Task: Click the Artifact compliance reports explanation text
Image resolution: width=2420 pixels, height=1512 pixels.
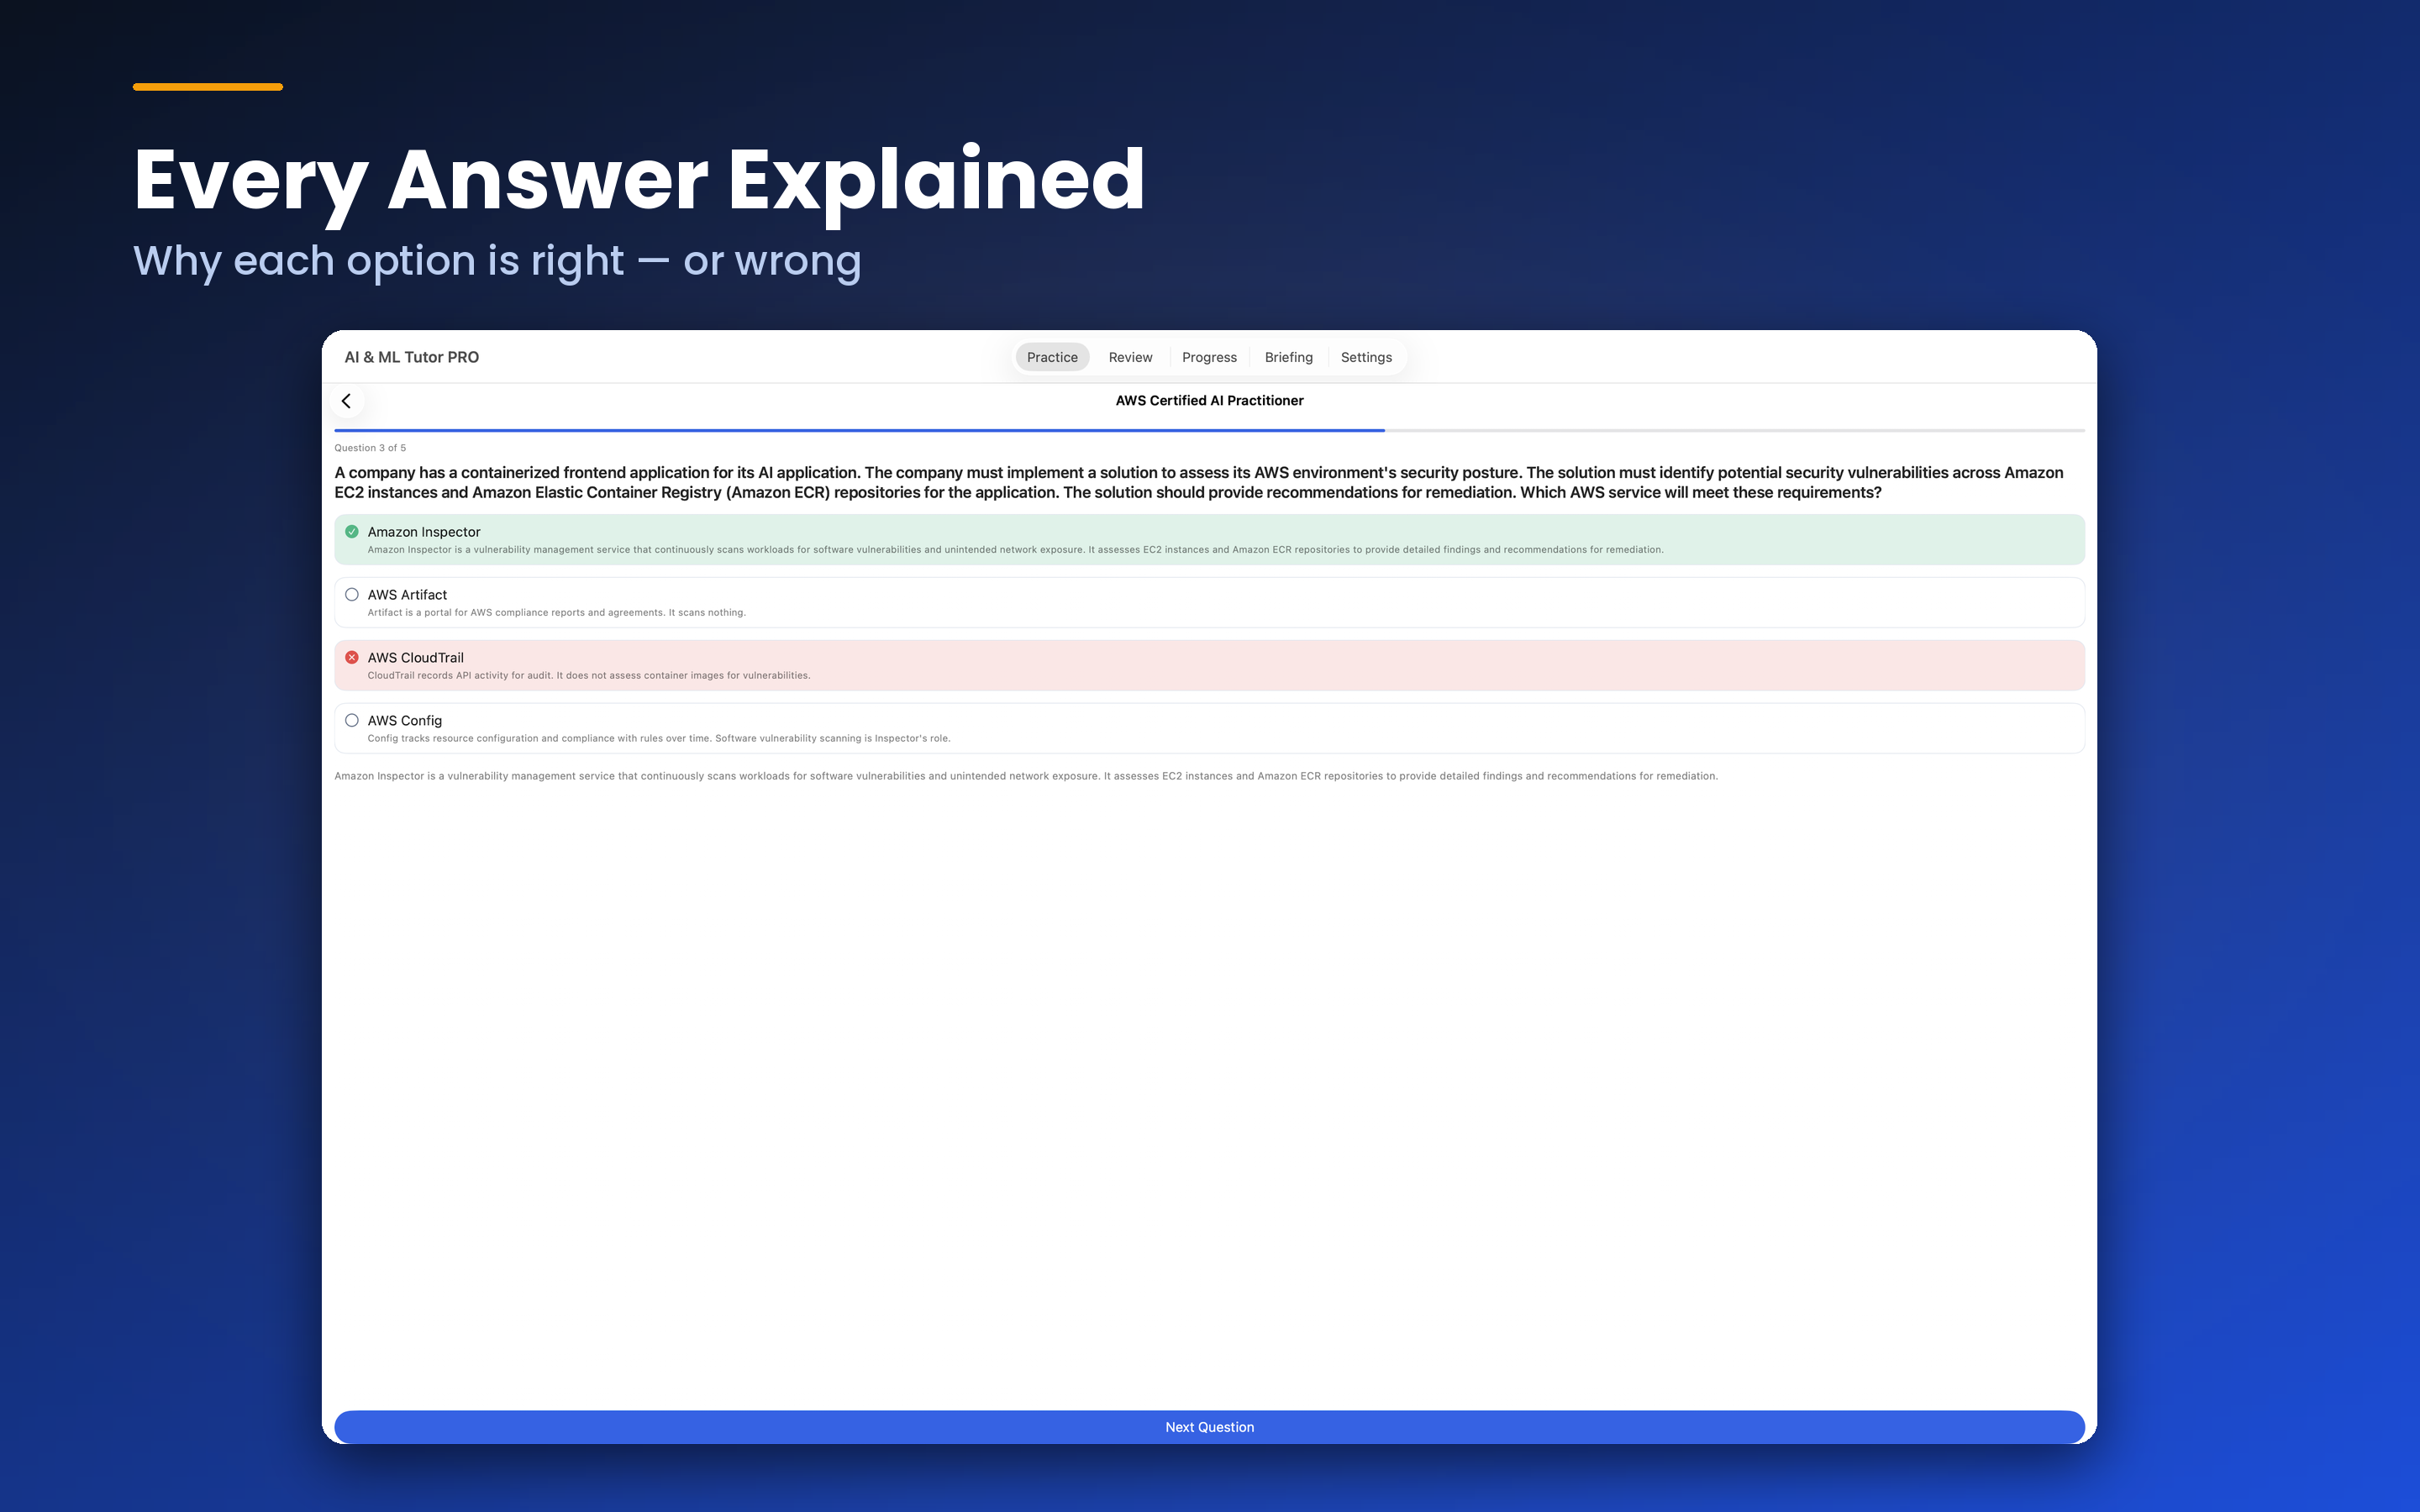Action: [557, 612]
